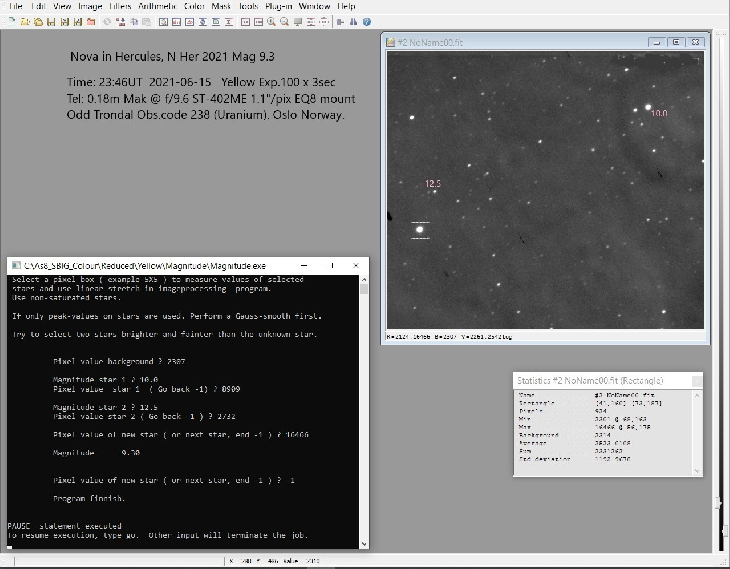Minimize the NoName00.fit image window

tap(655, 42)
